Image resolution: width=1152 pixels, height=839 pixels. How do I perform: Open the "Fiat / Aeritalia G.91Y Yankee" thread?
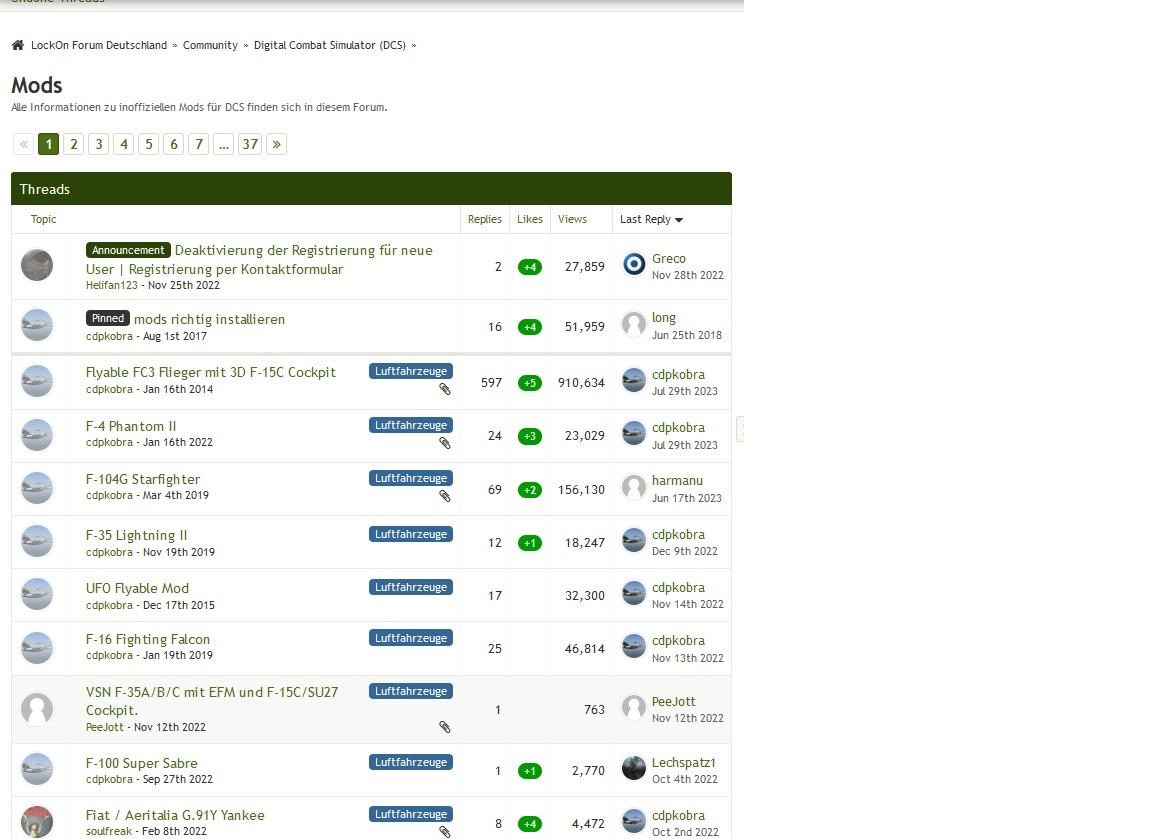tap(175, 815)
